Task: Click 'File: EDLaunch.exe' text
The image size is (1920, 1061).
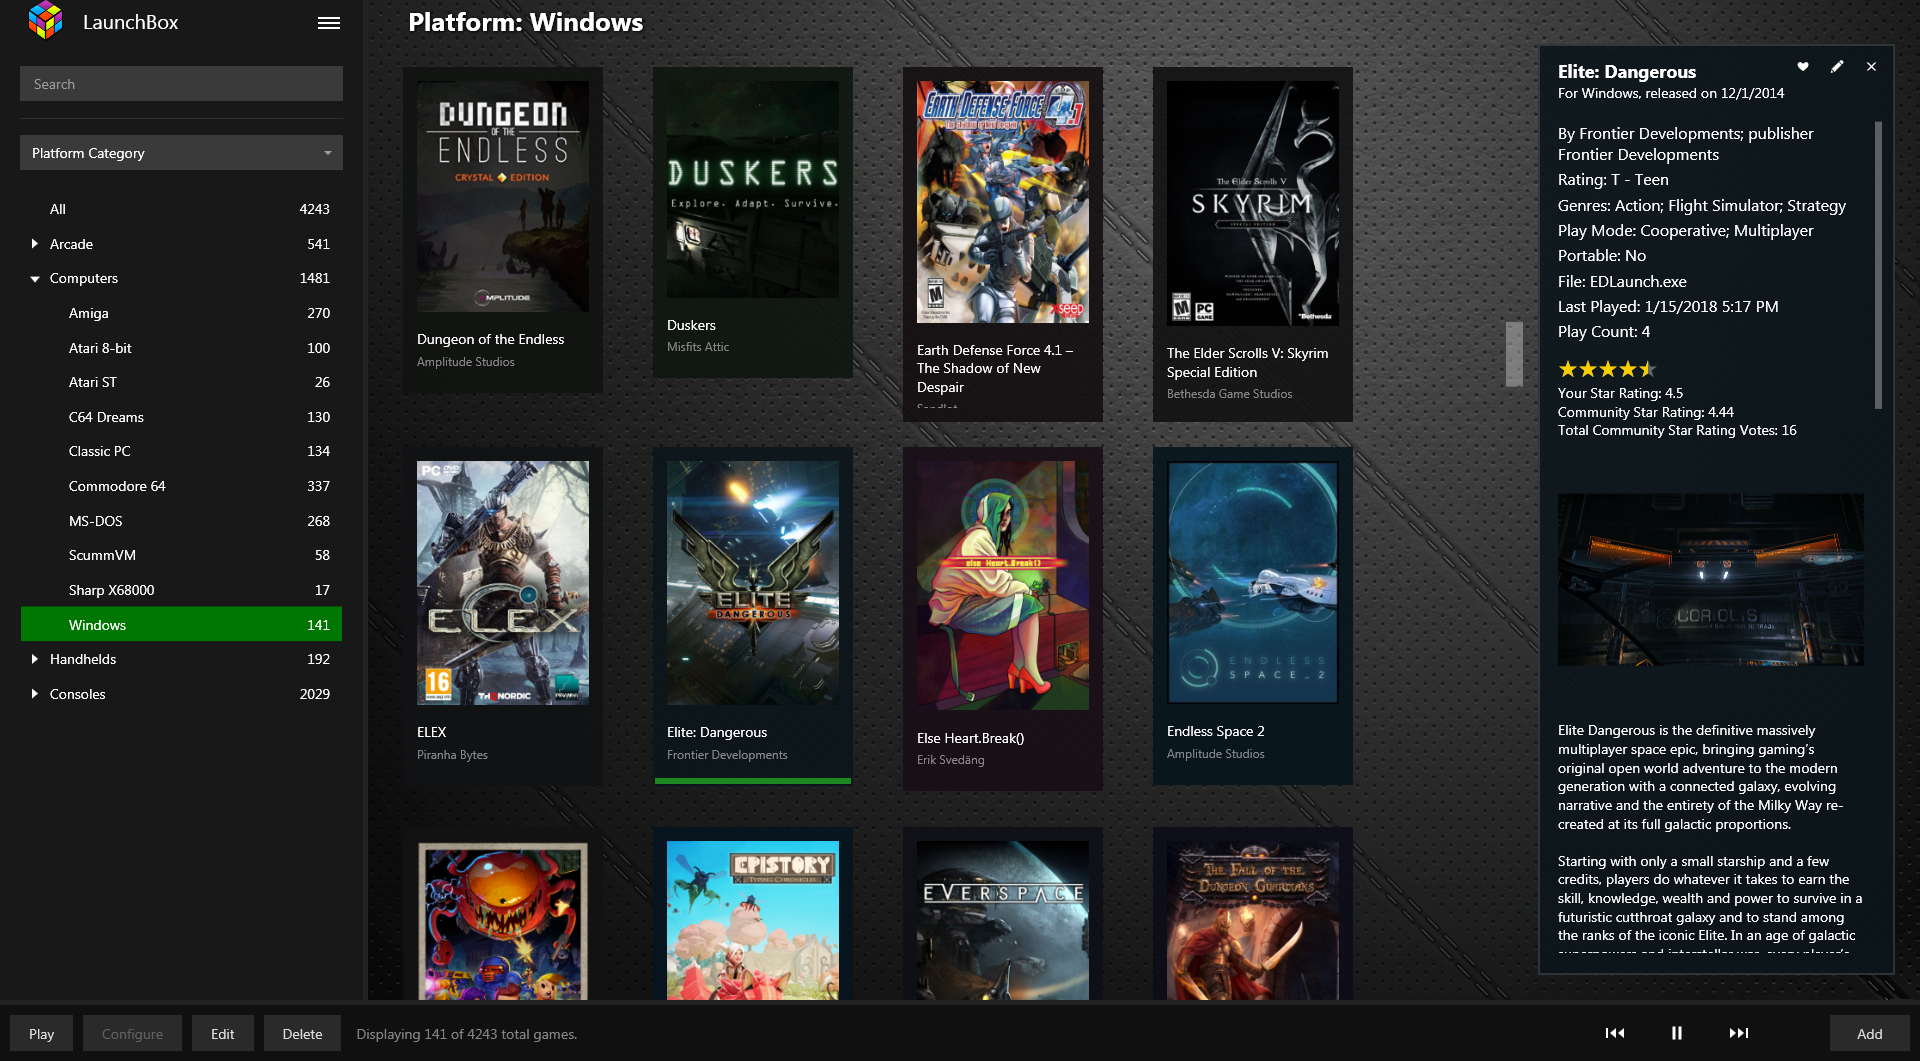Action: click(x=1622, y=282)
